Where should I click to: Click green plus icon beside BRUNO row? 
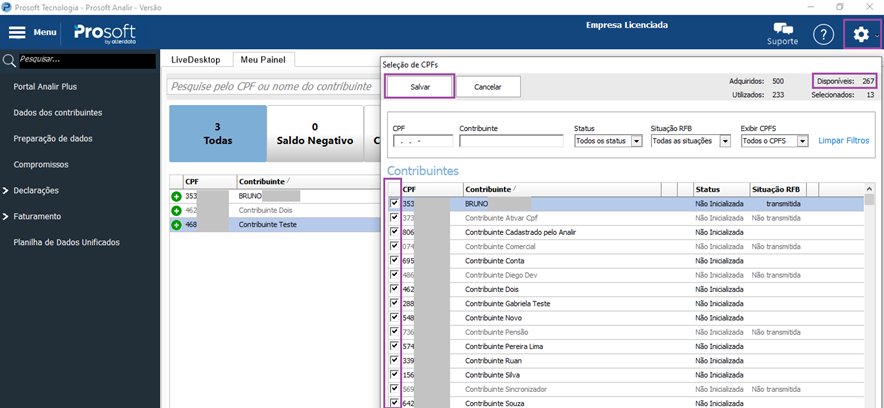pos(176,197)
